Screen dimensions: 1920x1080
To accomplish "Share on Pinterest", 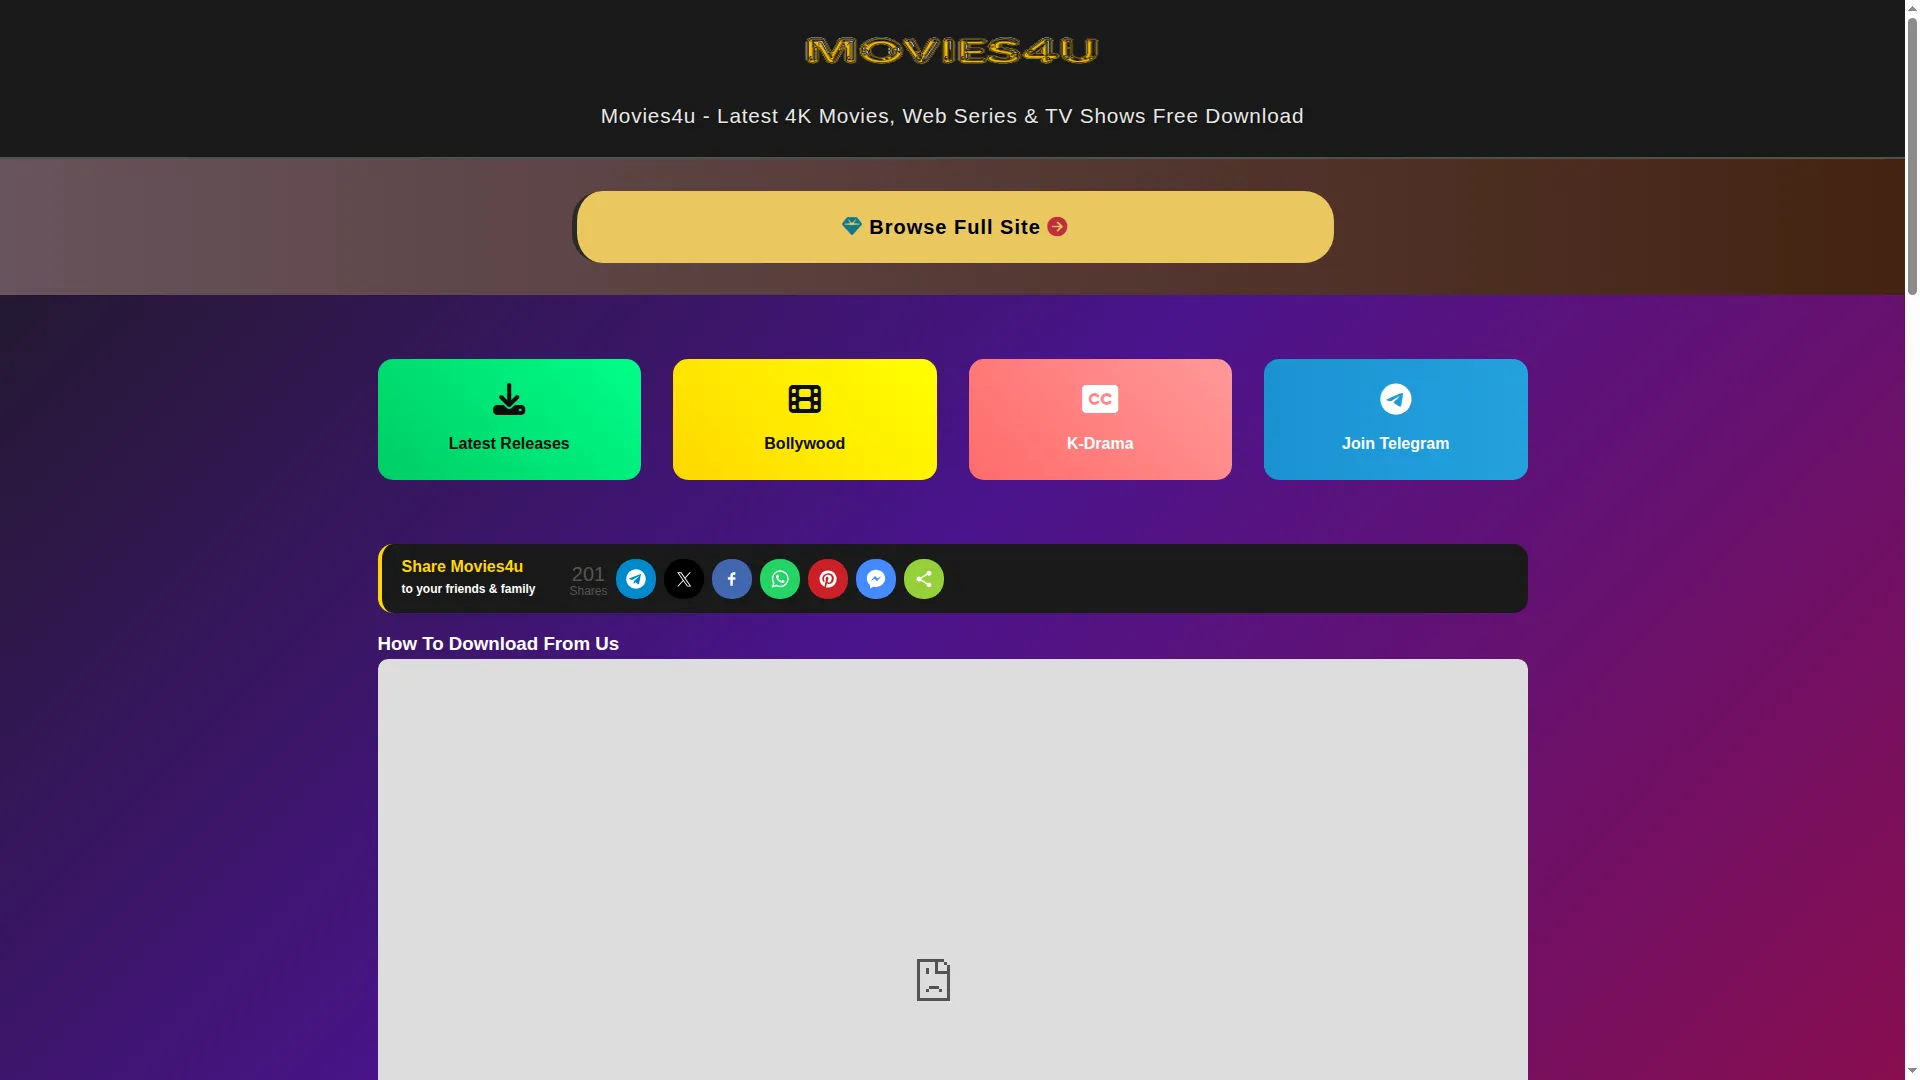I will 828,579.
